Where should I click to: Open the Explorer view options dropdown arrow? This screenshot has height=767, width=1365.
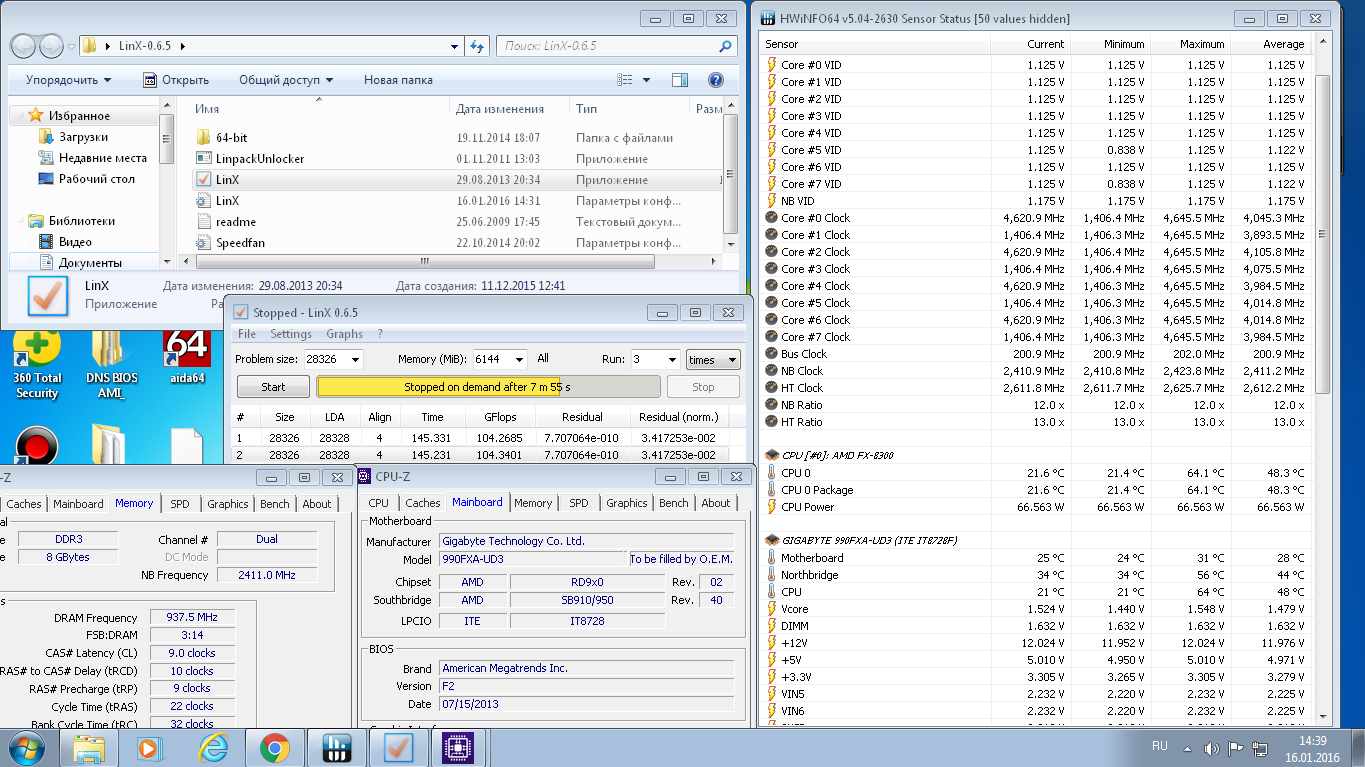click(646, 80)
